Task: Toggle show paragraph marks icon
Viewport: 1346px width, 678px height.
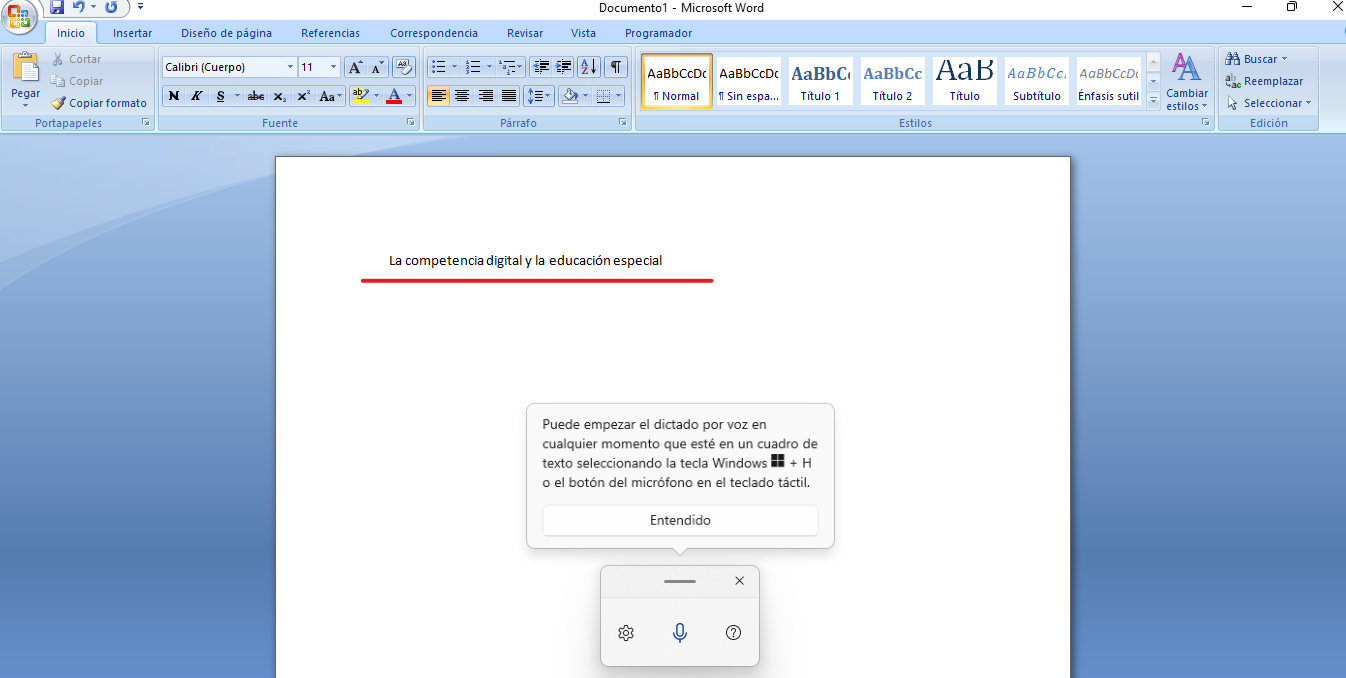Action: (616, 67)
